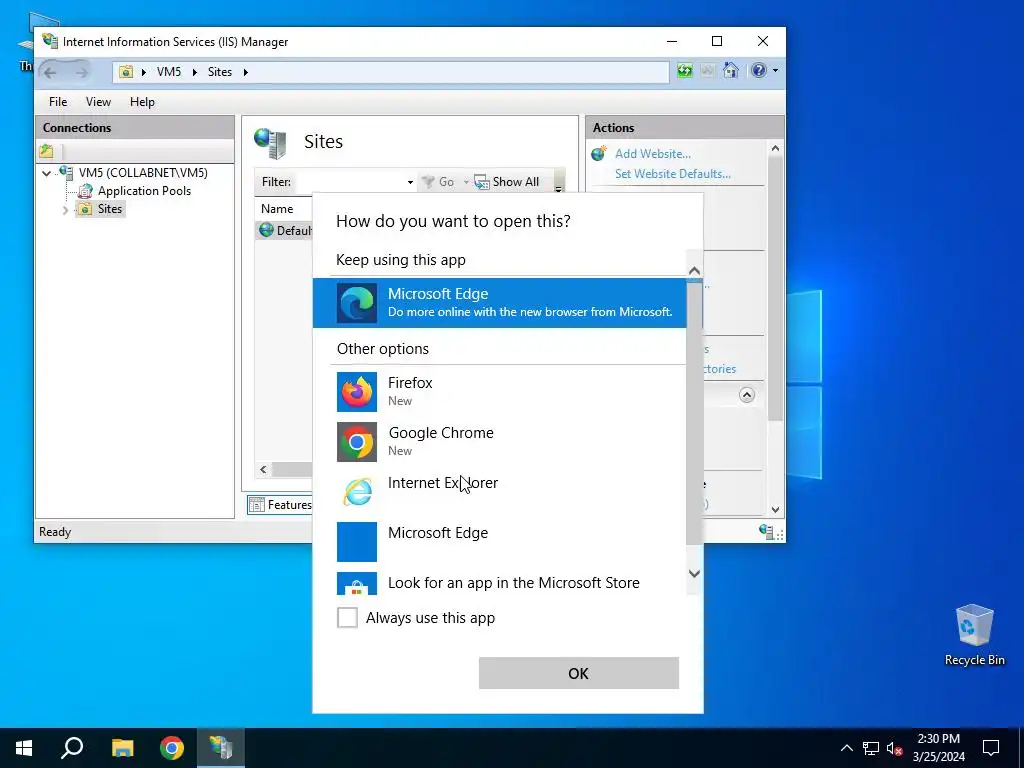This screenshot has height=768, width=1024.
Task: Expand the Sites node in the Connections tree
Action: 65,210
